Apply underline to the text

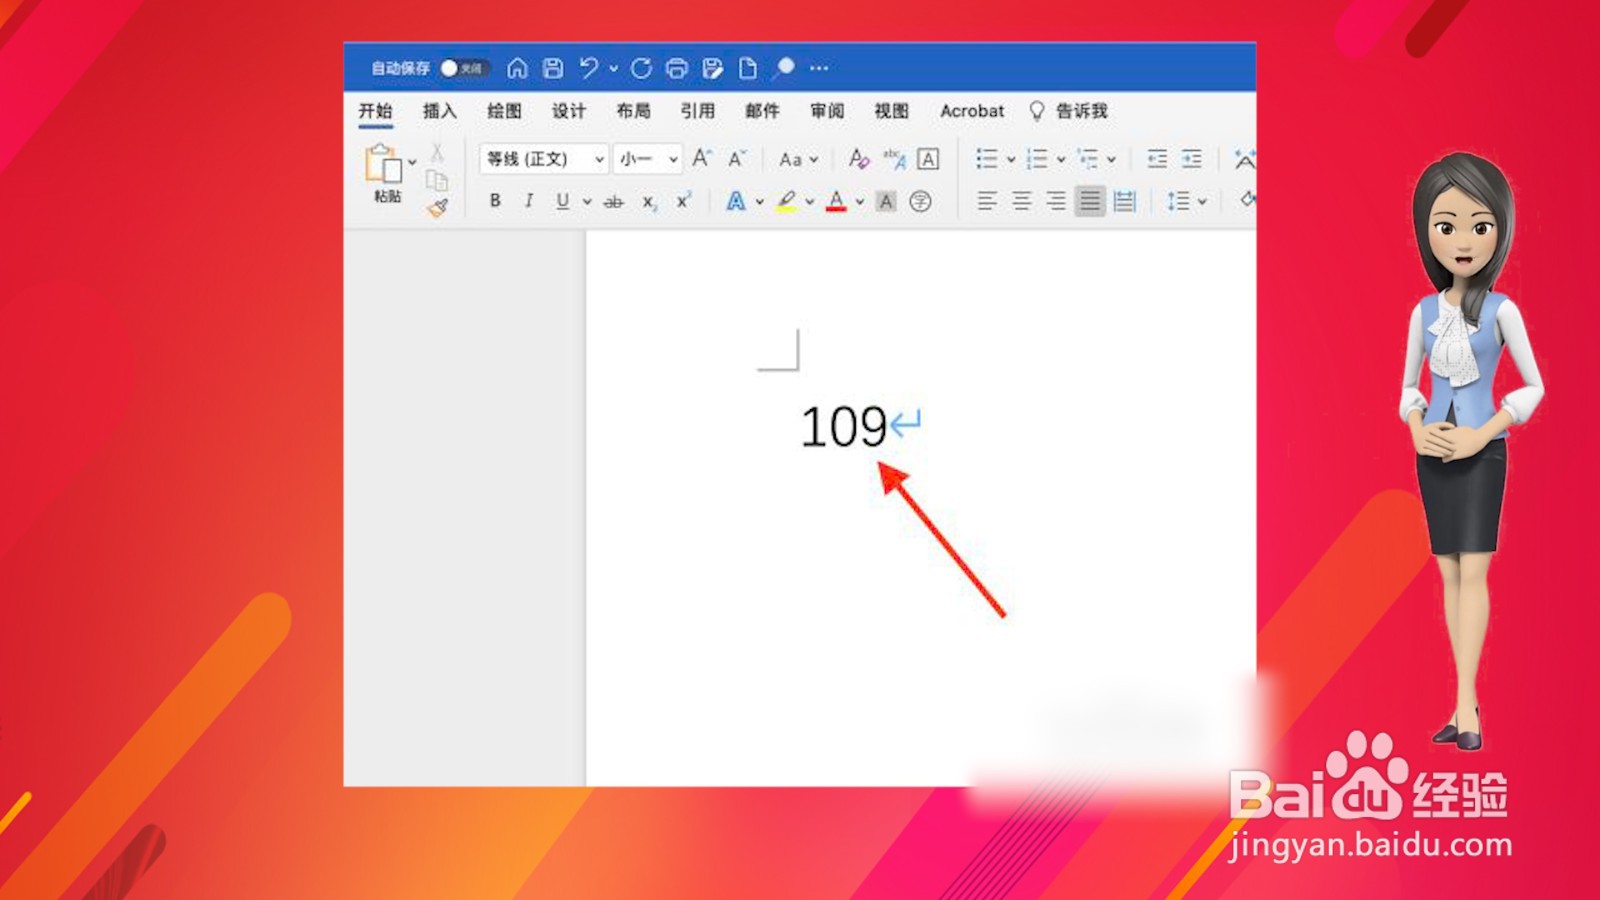pos(564,201)
